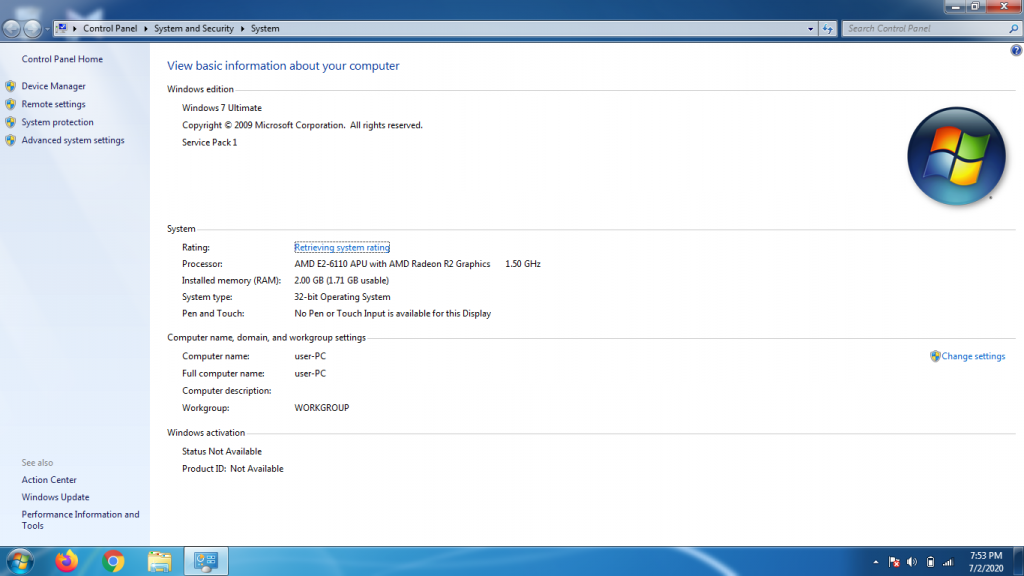The image size is (1024, 576).
Task: Click the search magnifier icon
Action: [x=1014, y=29]
